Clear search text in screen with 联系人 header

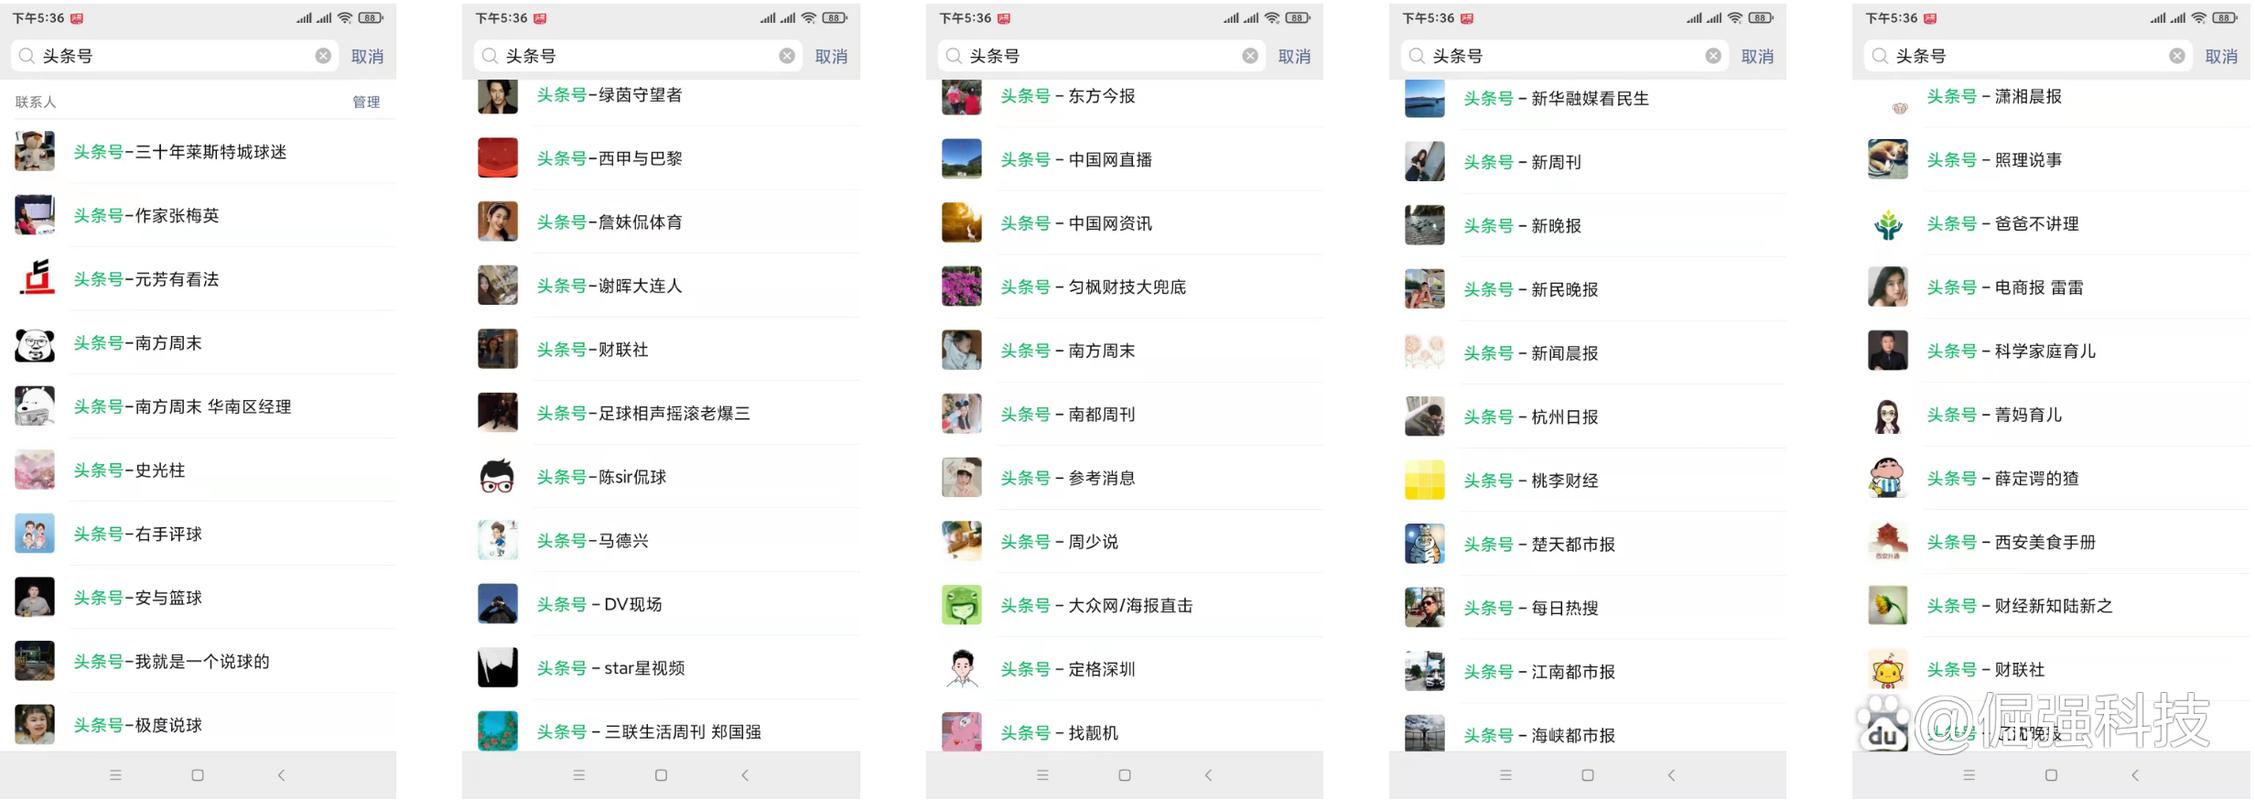click(323, 56)
